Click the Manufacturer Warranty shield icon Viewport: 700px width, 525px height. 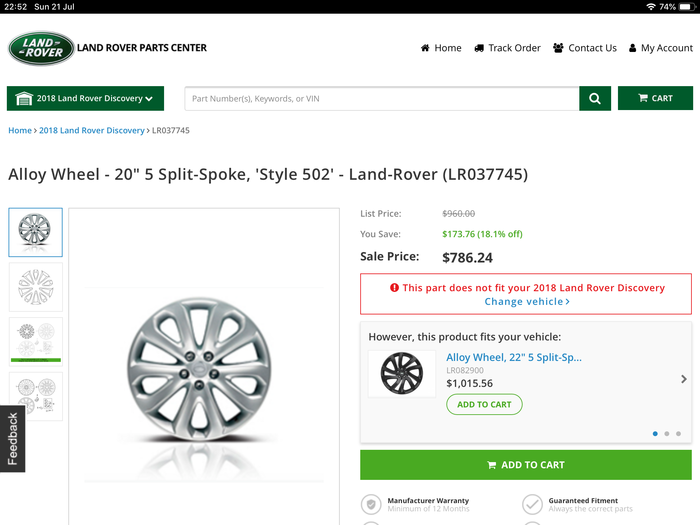[371, 504]
